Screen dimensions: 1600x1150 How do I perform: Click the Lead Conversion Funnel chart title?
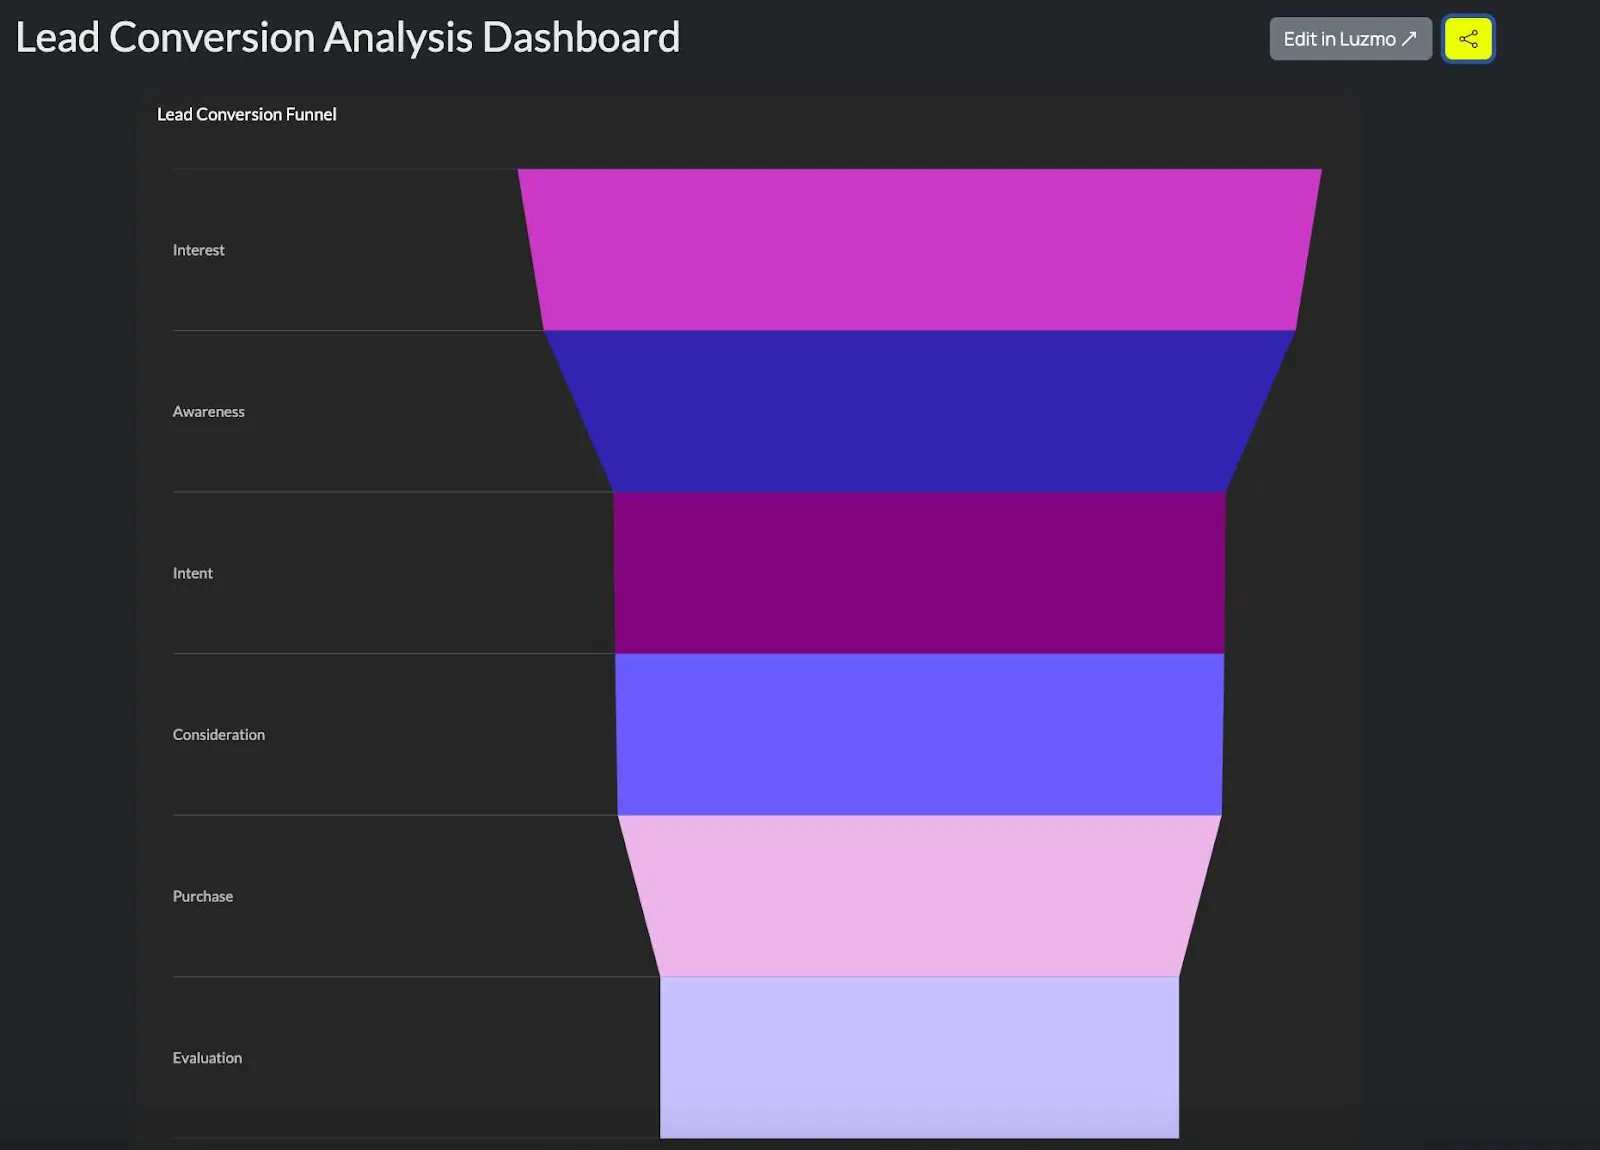pyautogui.click(x=247, y=114)
